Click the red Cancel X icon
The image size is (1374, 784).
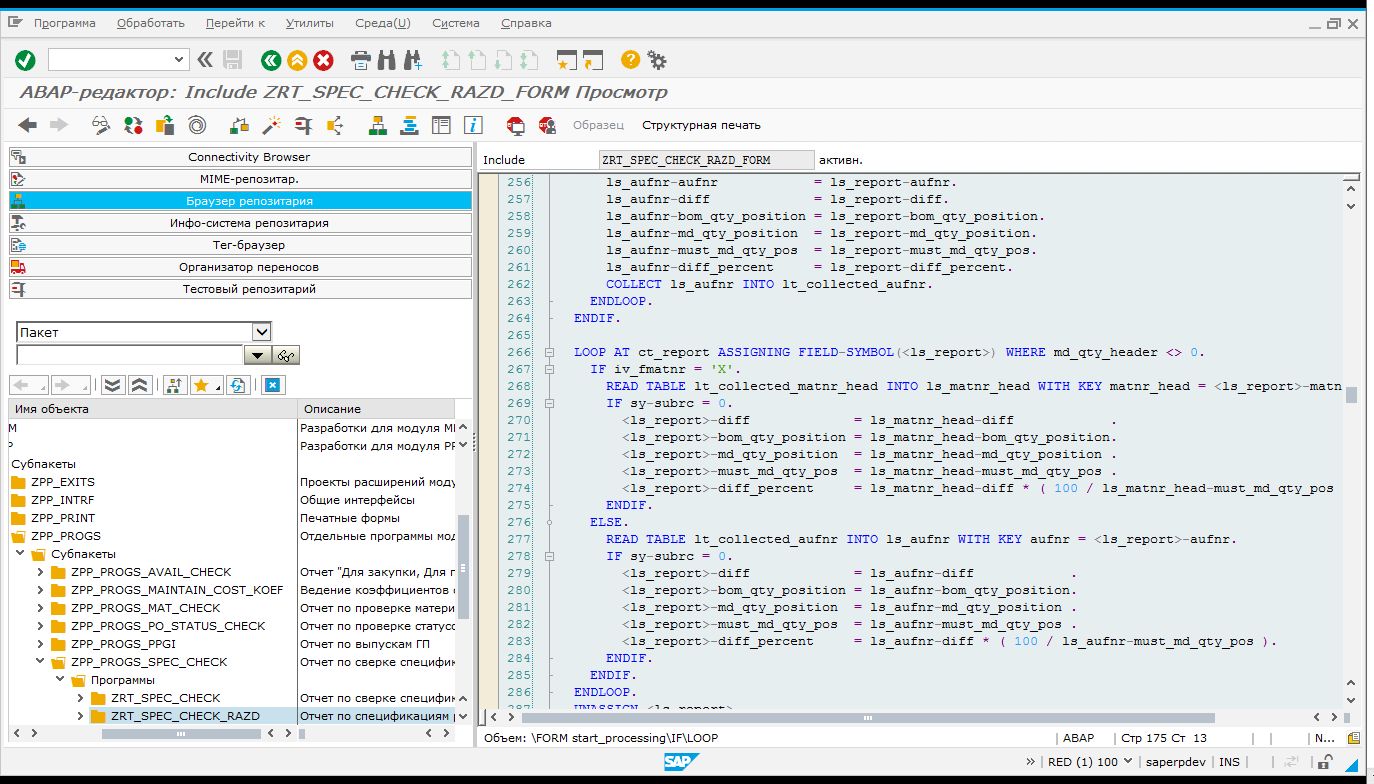click(x=323, y=60)
